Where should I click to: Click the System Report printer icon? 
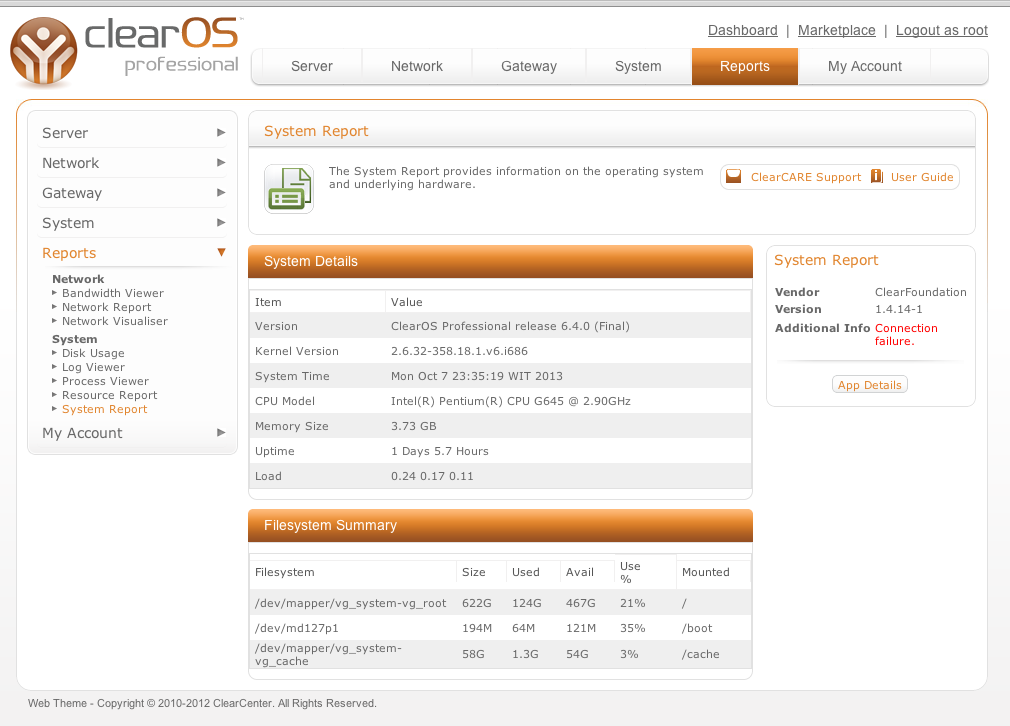(289, 189)
